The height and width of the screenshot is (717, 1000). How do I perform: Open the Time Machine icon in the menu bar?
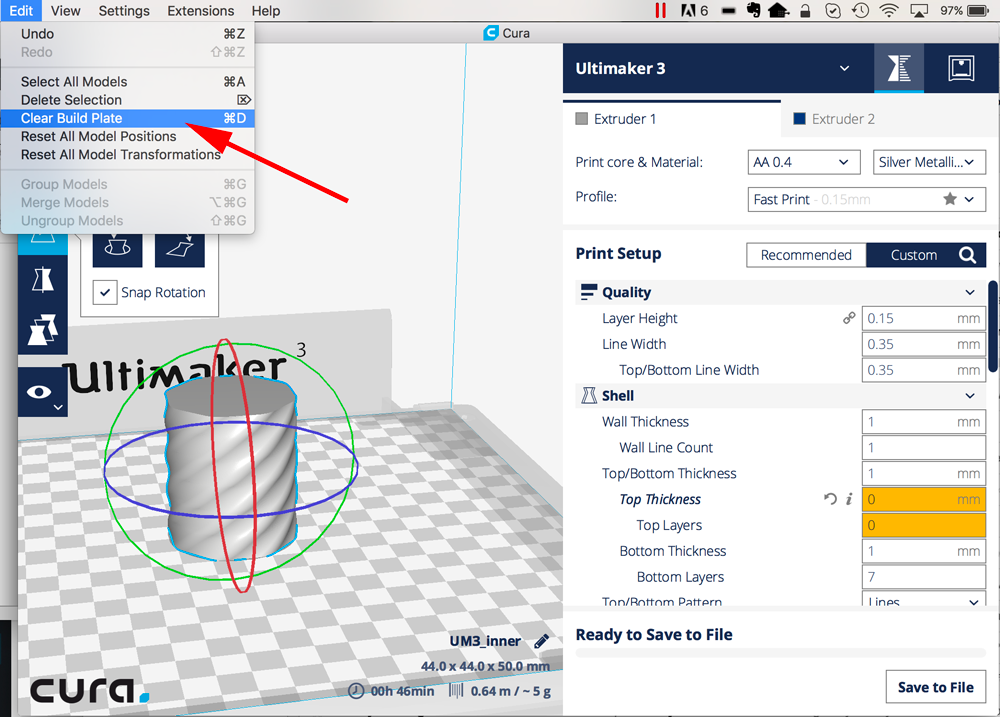click(x=860, y=10)
